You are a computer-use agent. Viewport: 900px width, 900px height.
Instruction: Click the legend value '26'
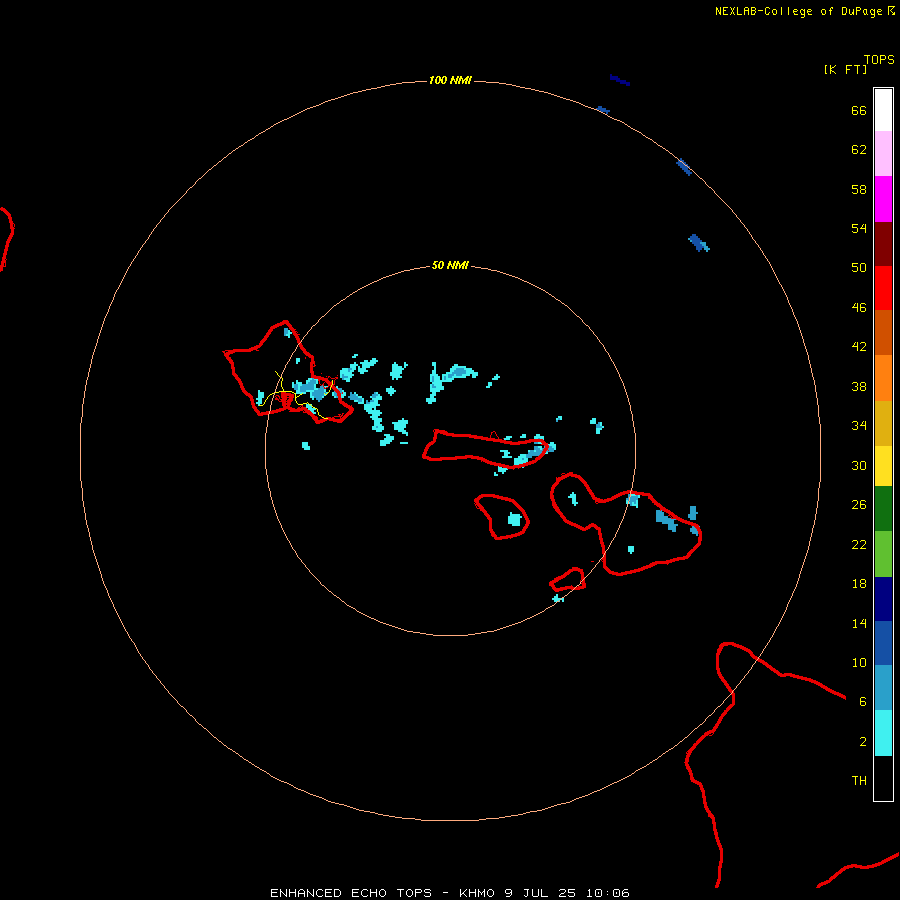coord(859,505)
